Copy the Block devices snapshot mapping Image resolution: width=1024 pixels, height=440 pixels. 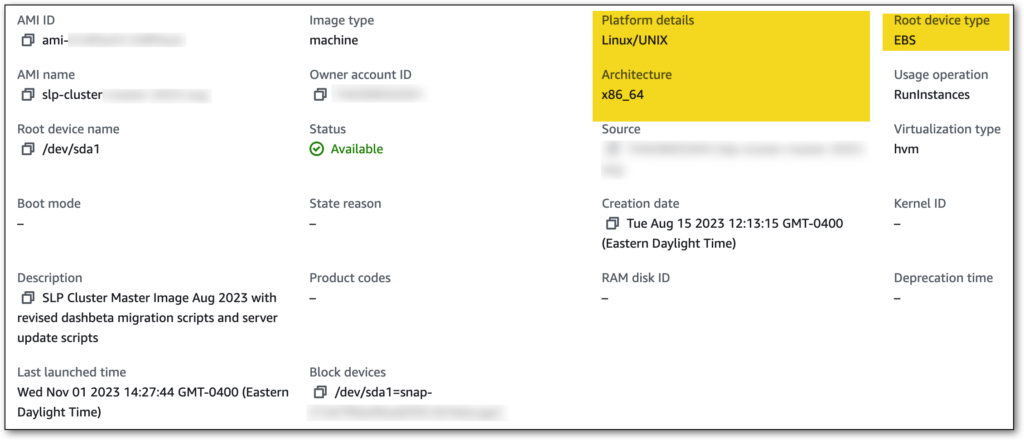319,392
